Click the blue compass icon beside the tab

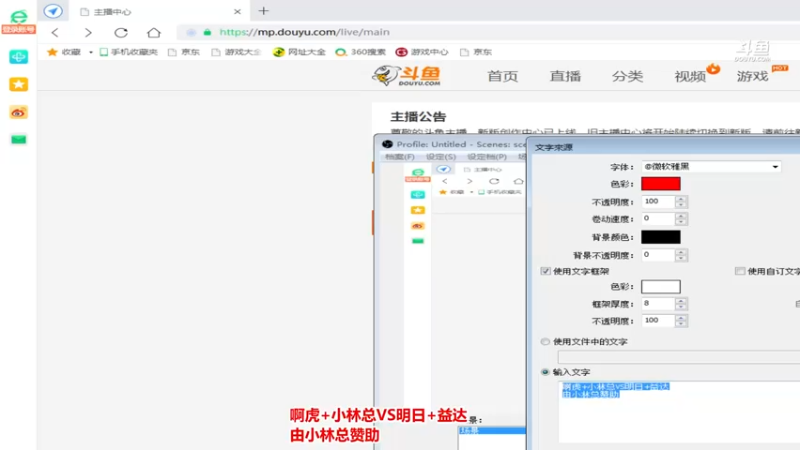(x=53, y=11)
